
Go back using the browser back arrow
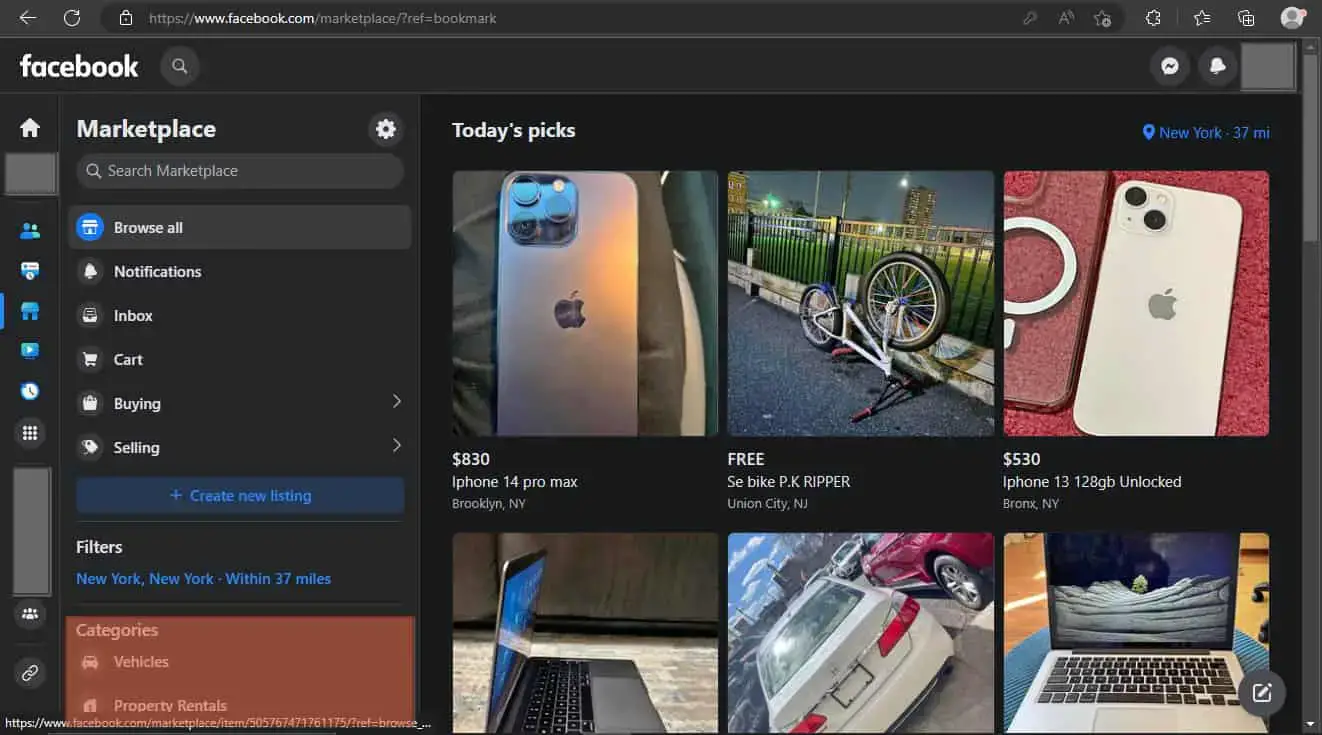[28, 18]
